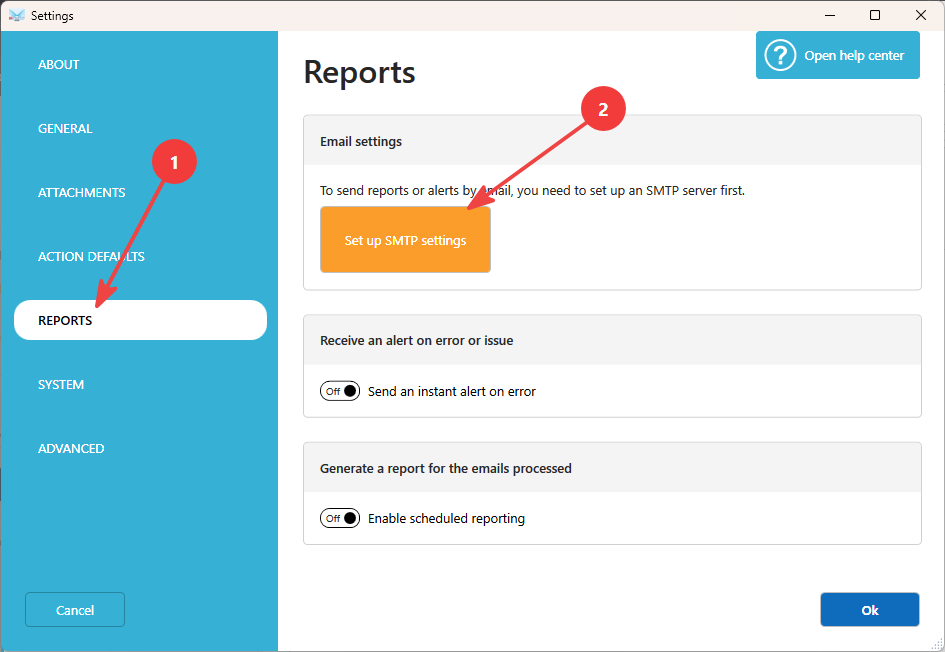Click the question mark help icon
Screen dimensions: 945x652
[x=780, y=55]
